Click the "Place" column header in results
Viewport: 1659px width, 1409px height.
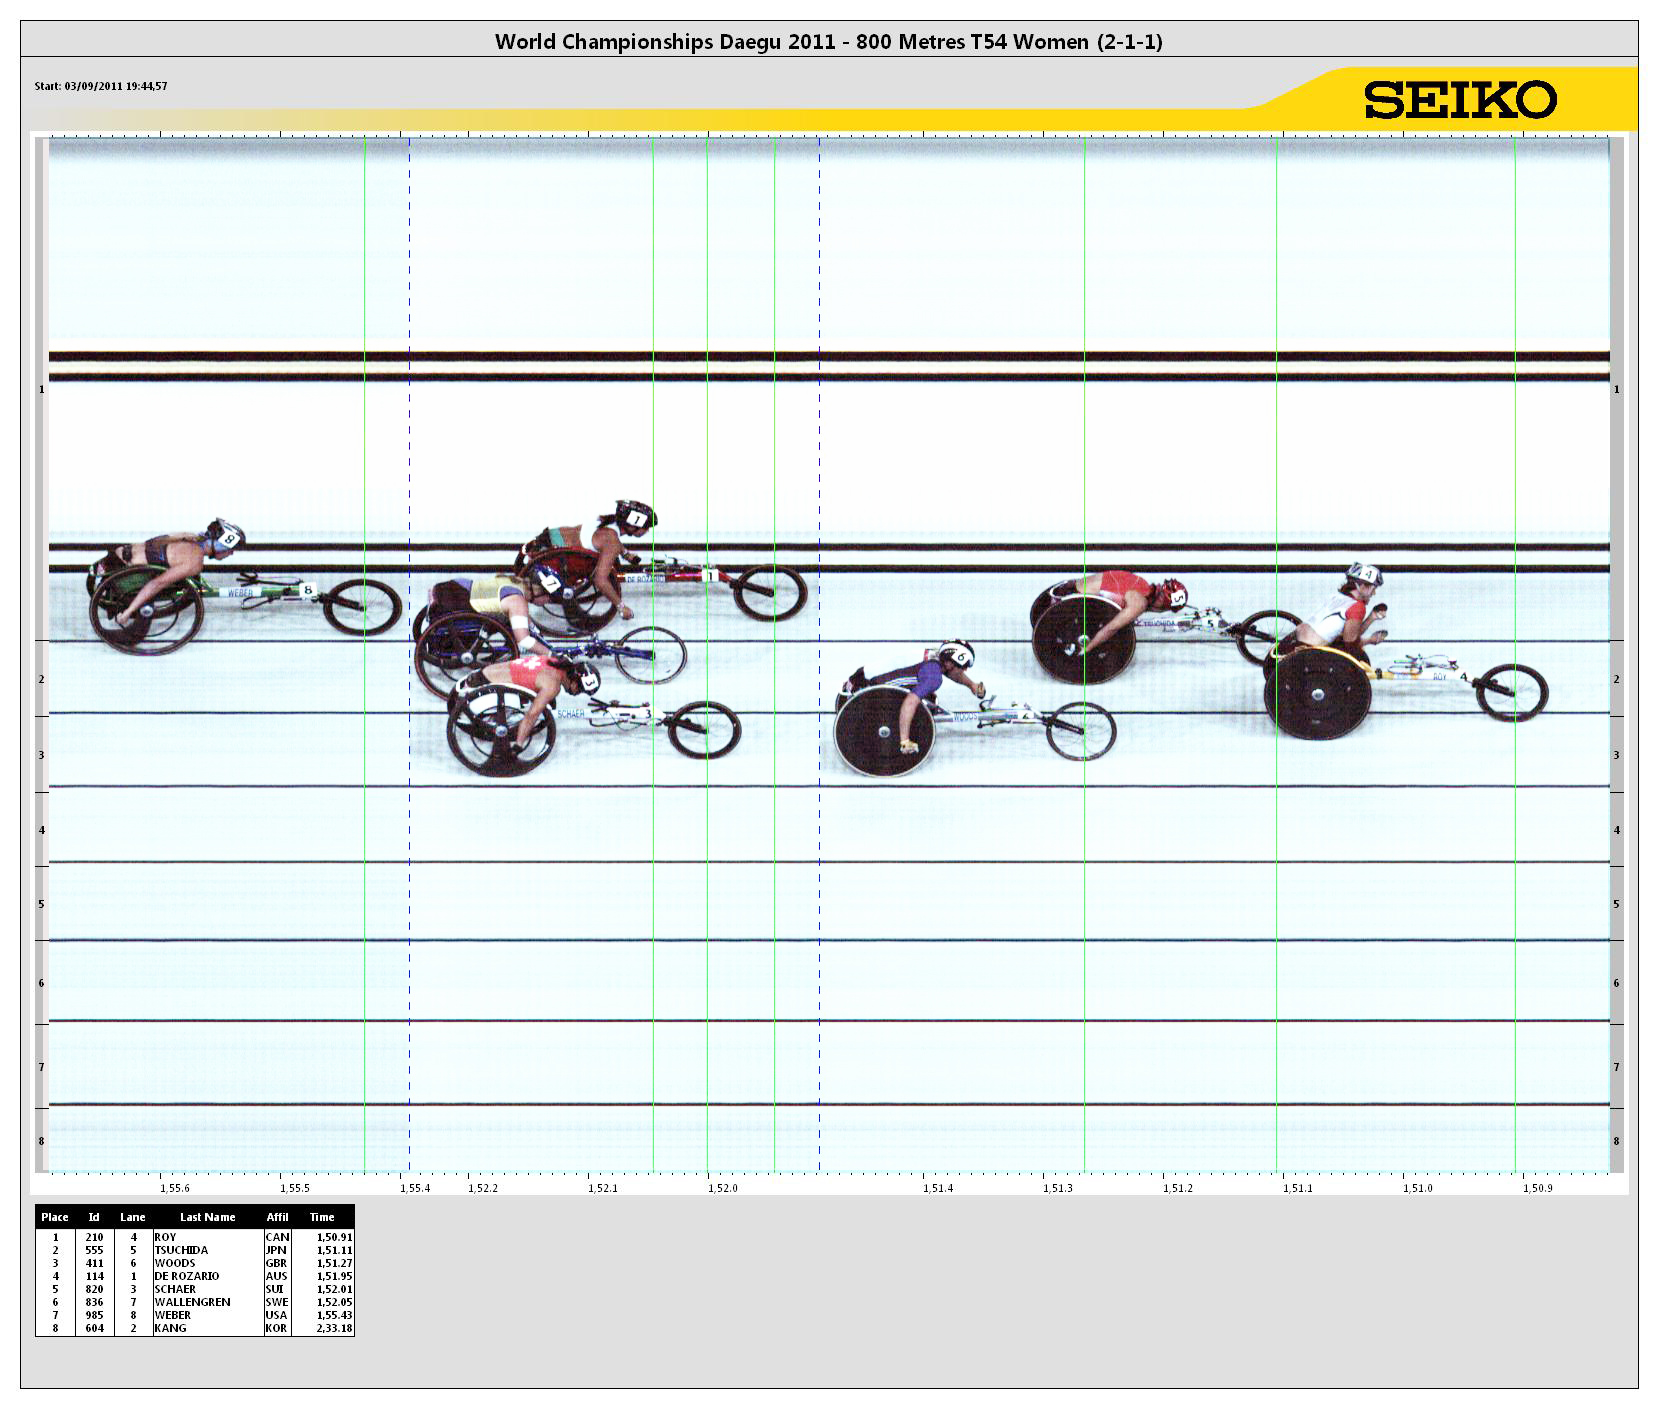click(x=55, y=1217)
